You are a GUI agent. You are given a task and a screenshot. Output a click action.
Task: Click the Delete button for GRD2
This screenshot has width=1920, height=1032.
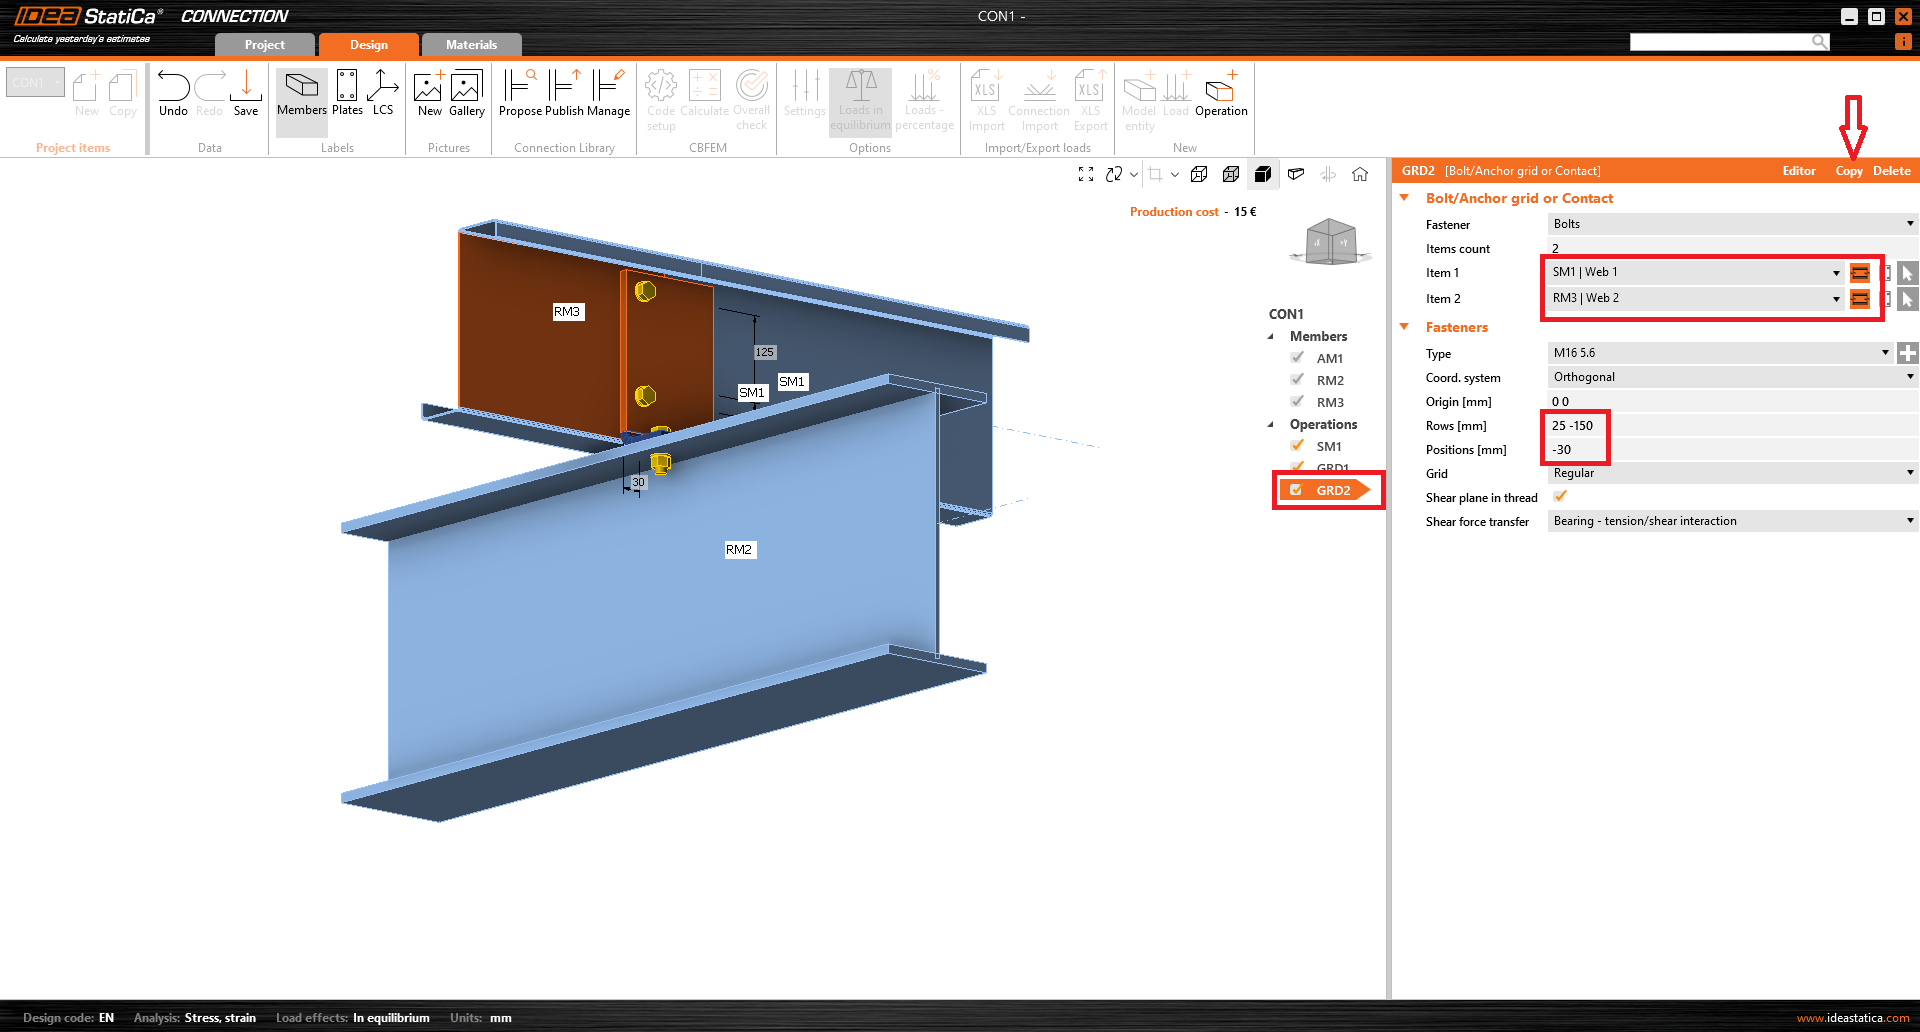[1891, 171]
